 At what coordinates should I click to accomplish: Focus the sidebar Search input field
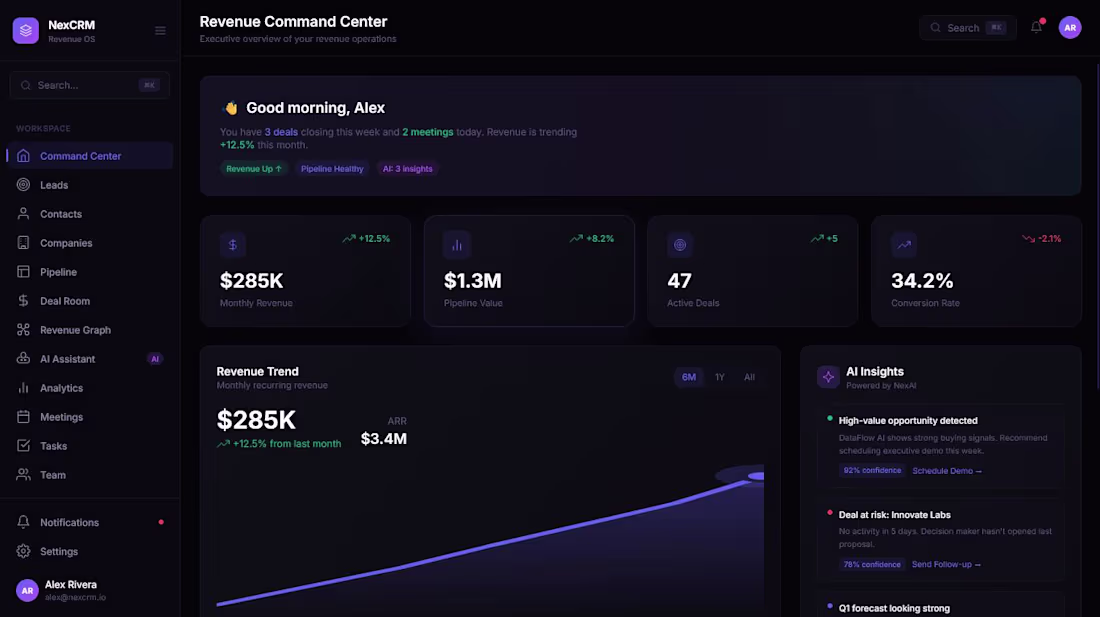(90, 85)
